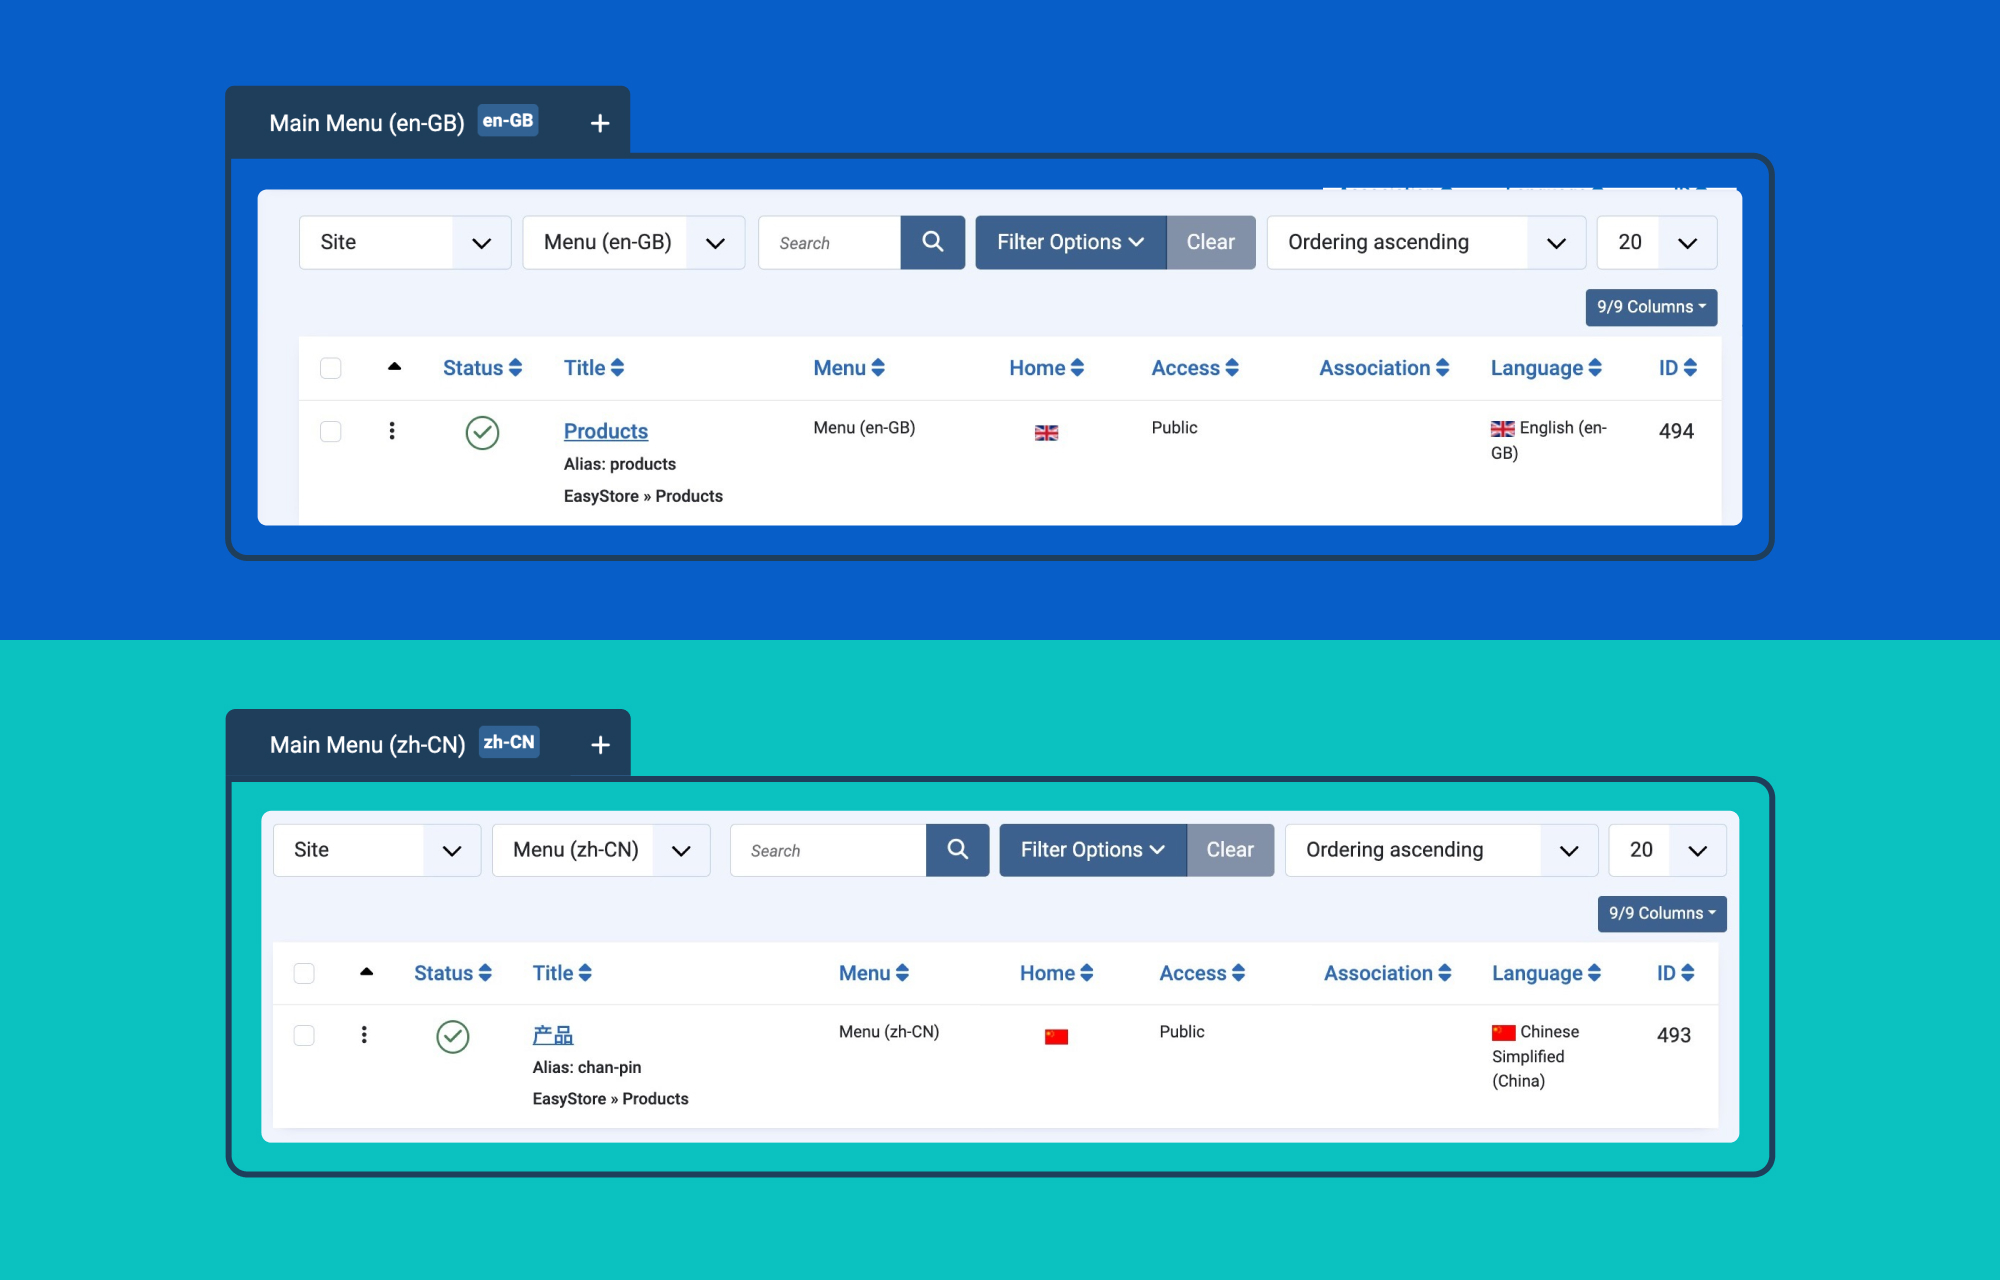Click the UK flag home icon for Products
This screenshot has width=2000, height=1280.
tap(1046, 432)
